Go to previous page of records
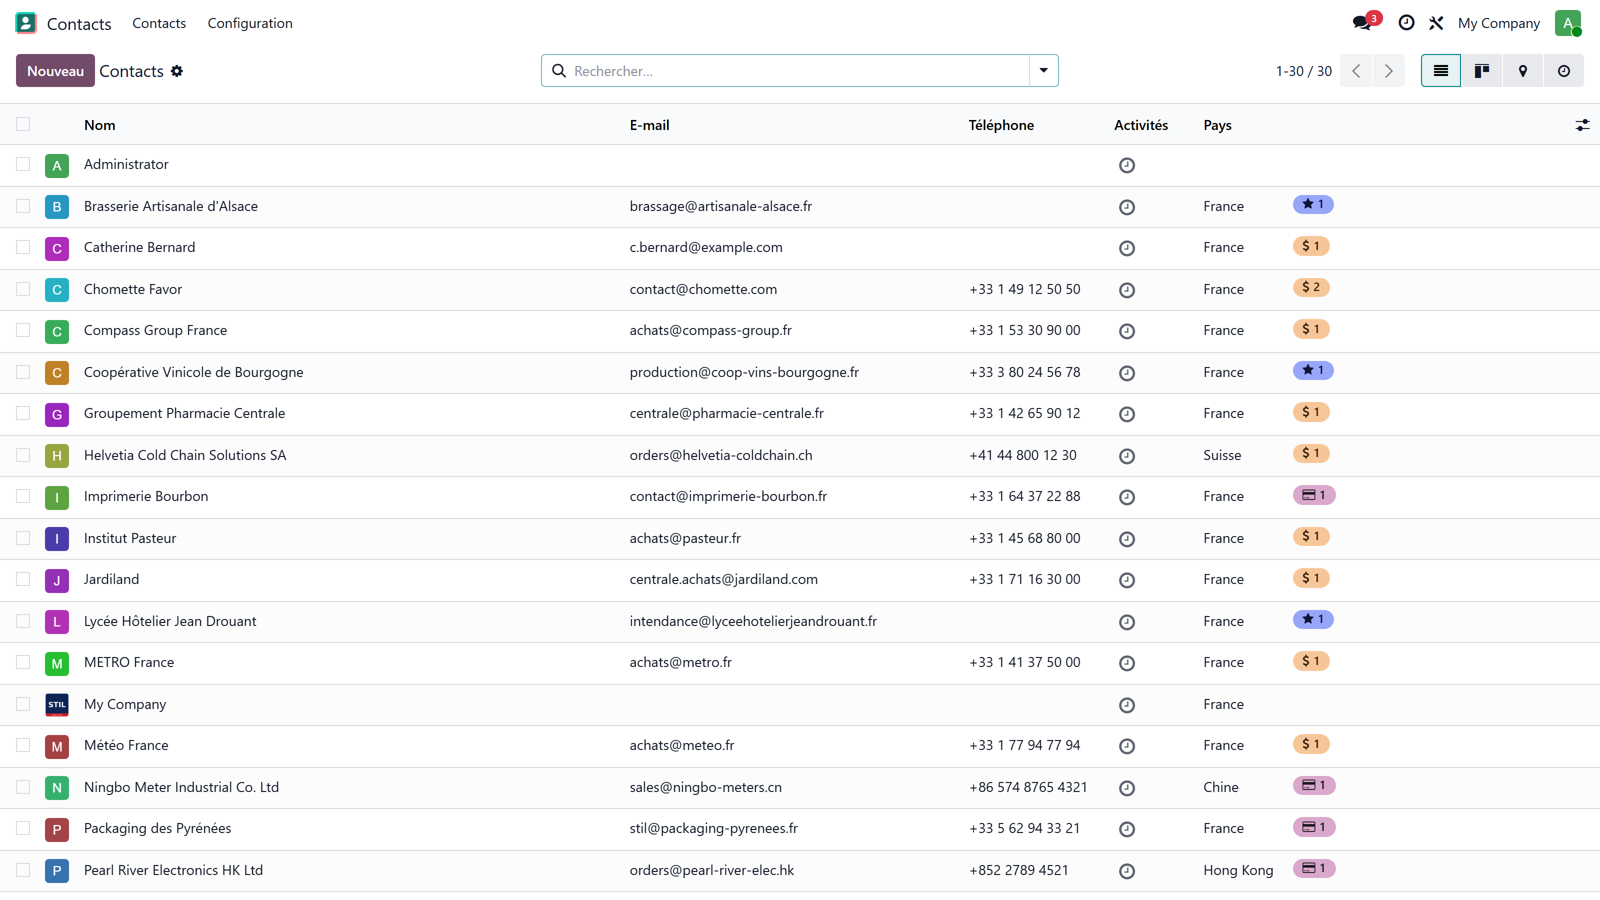 (1356, 71)
